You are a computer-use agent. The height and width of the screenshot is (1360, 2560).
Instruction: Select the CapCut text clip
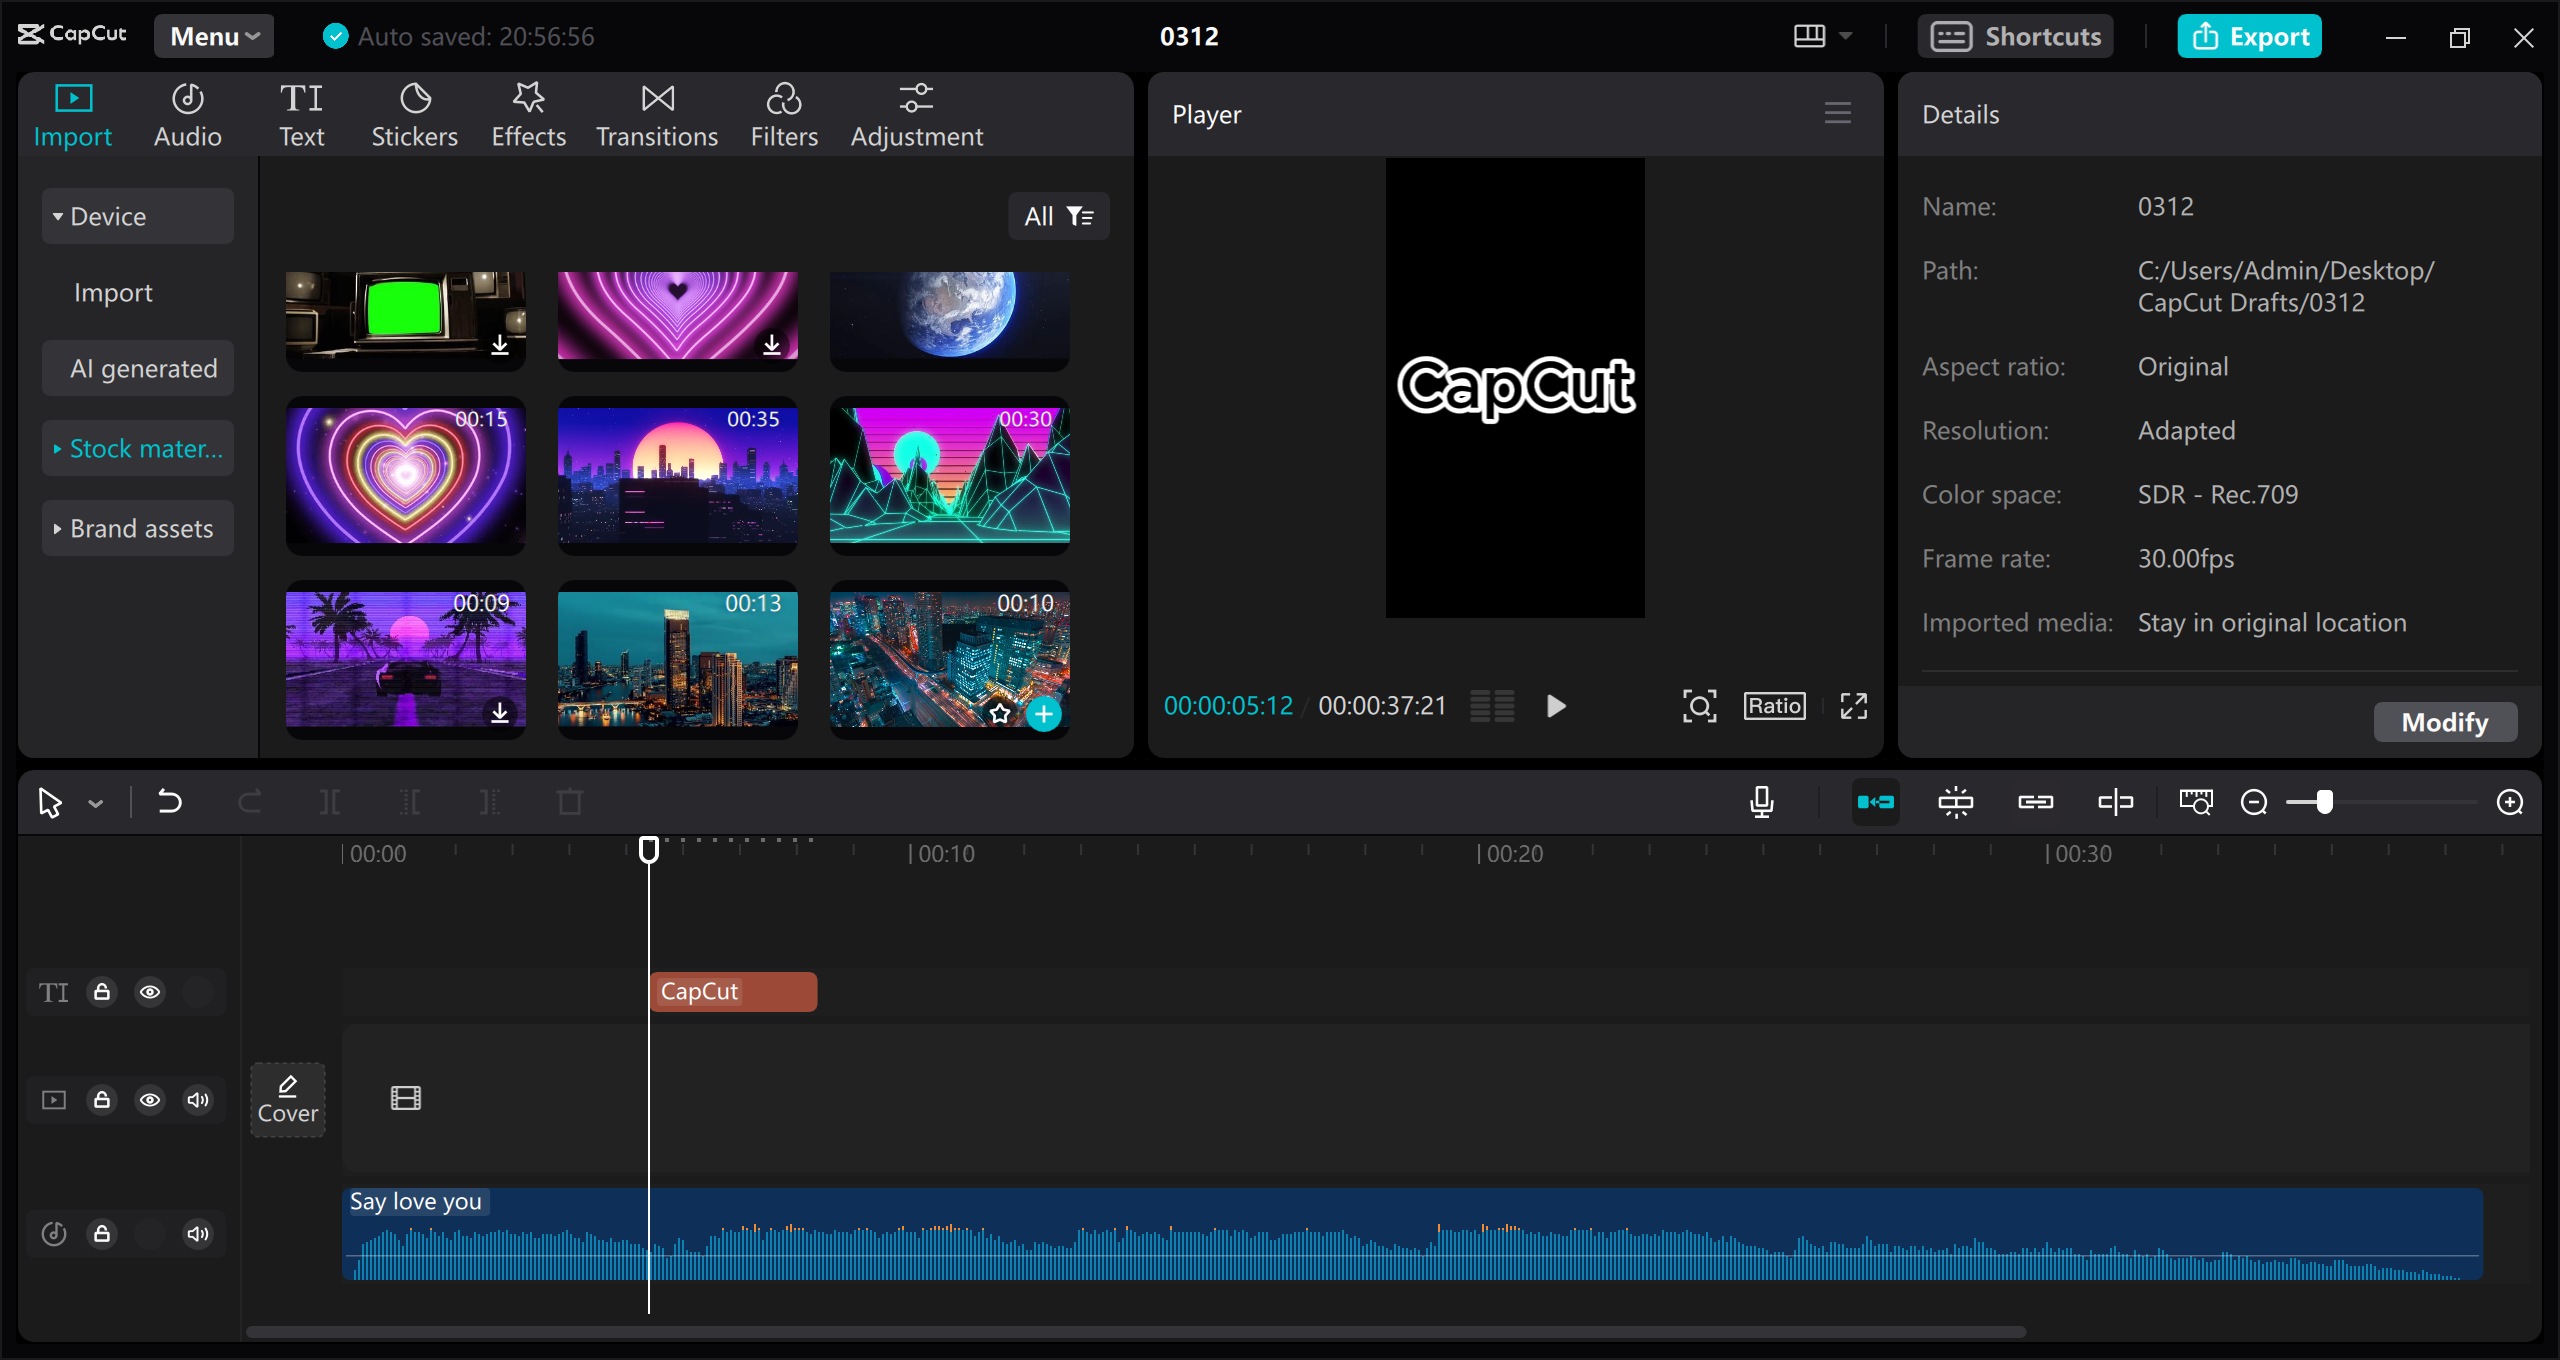[x=733, y=991]
